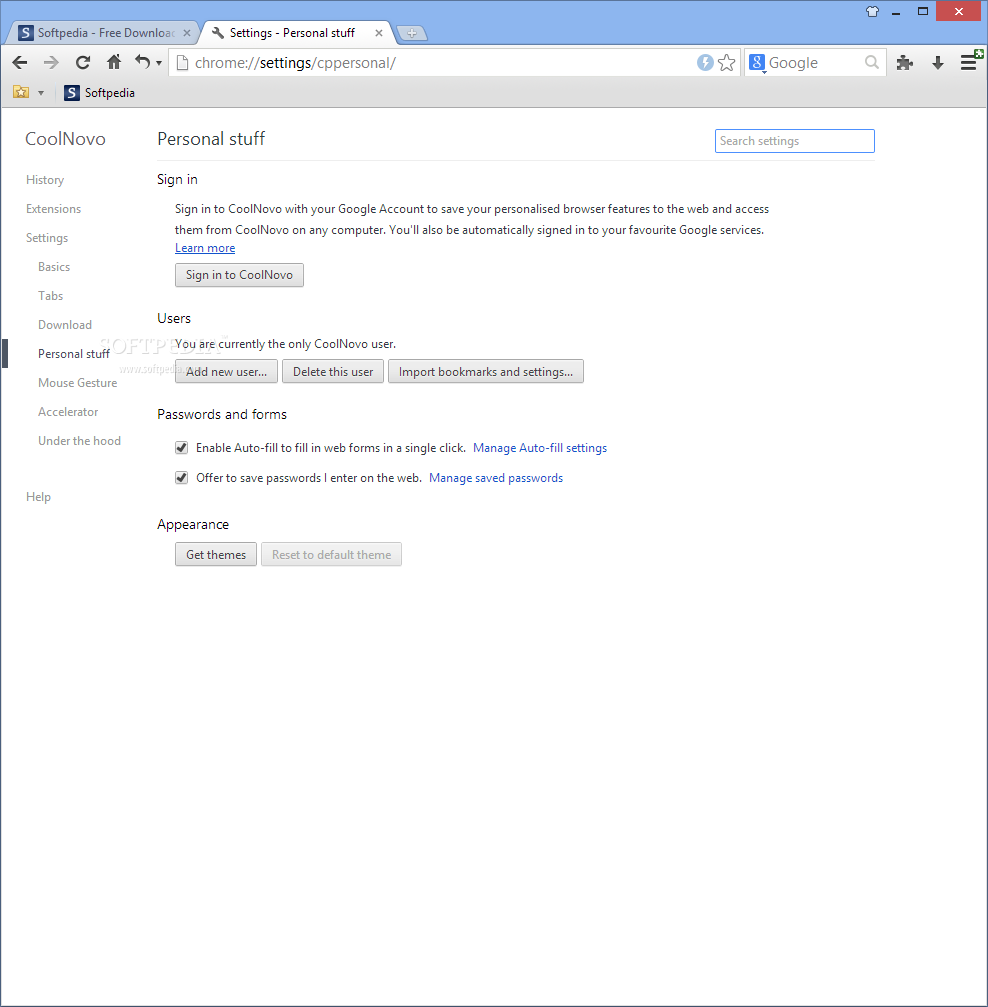Click the magnifier search icon

(x=872, y=62)
